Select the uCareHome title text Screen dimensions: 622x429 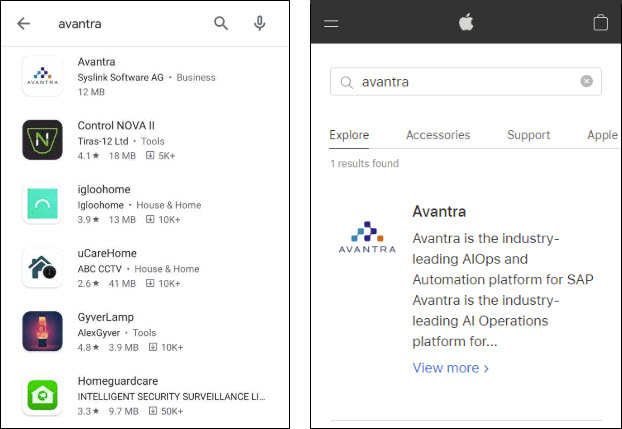pyautogui.click(x=107, y=253)
